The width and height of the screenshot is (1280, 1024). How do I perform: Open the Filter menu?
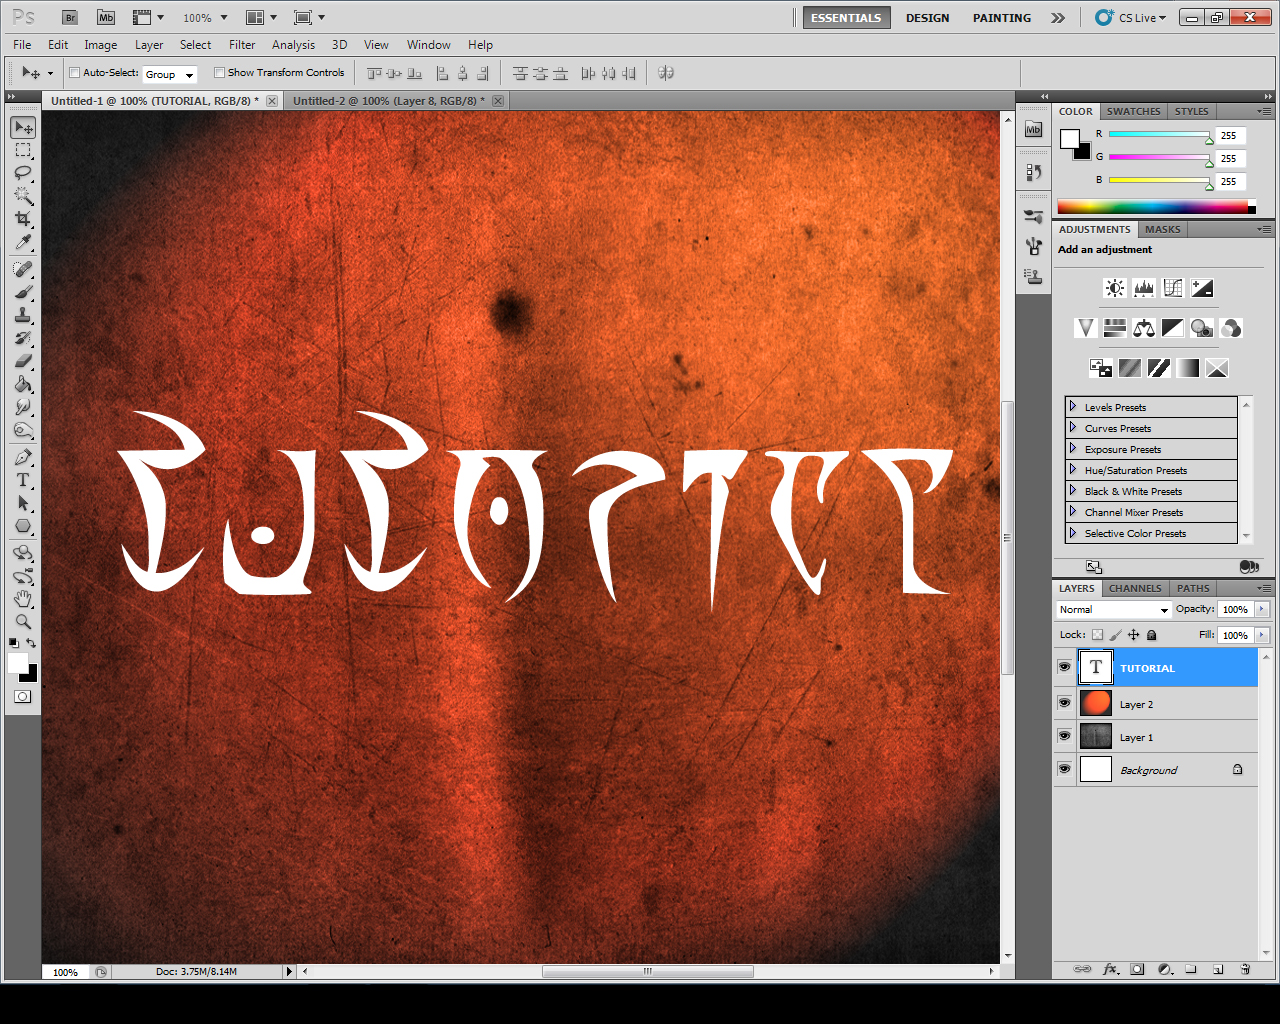coord(241,45)
